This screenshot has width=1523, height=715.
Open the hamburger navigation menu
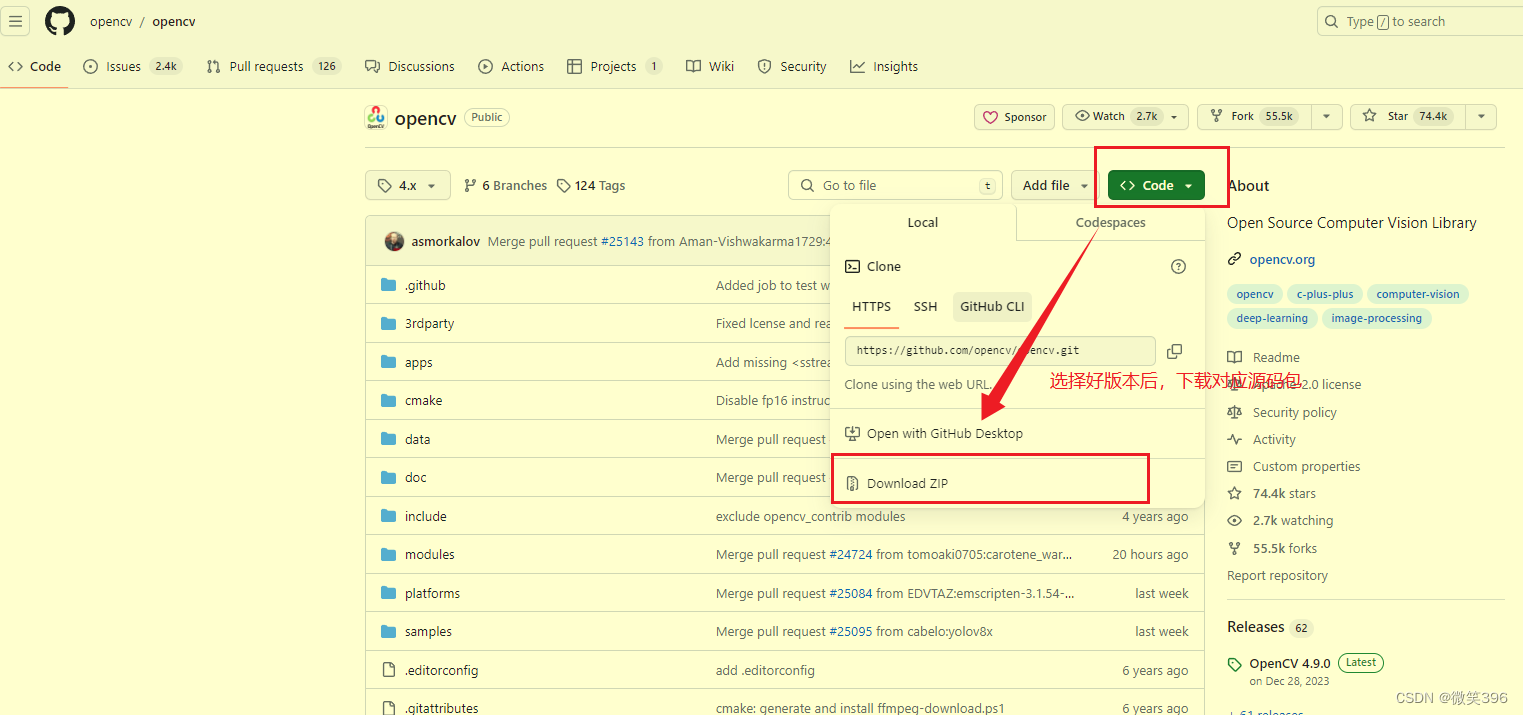[x=16, y=21]
